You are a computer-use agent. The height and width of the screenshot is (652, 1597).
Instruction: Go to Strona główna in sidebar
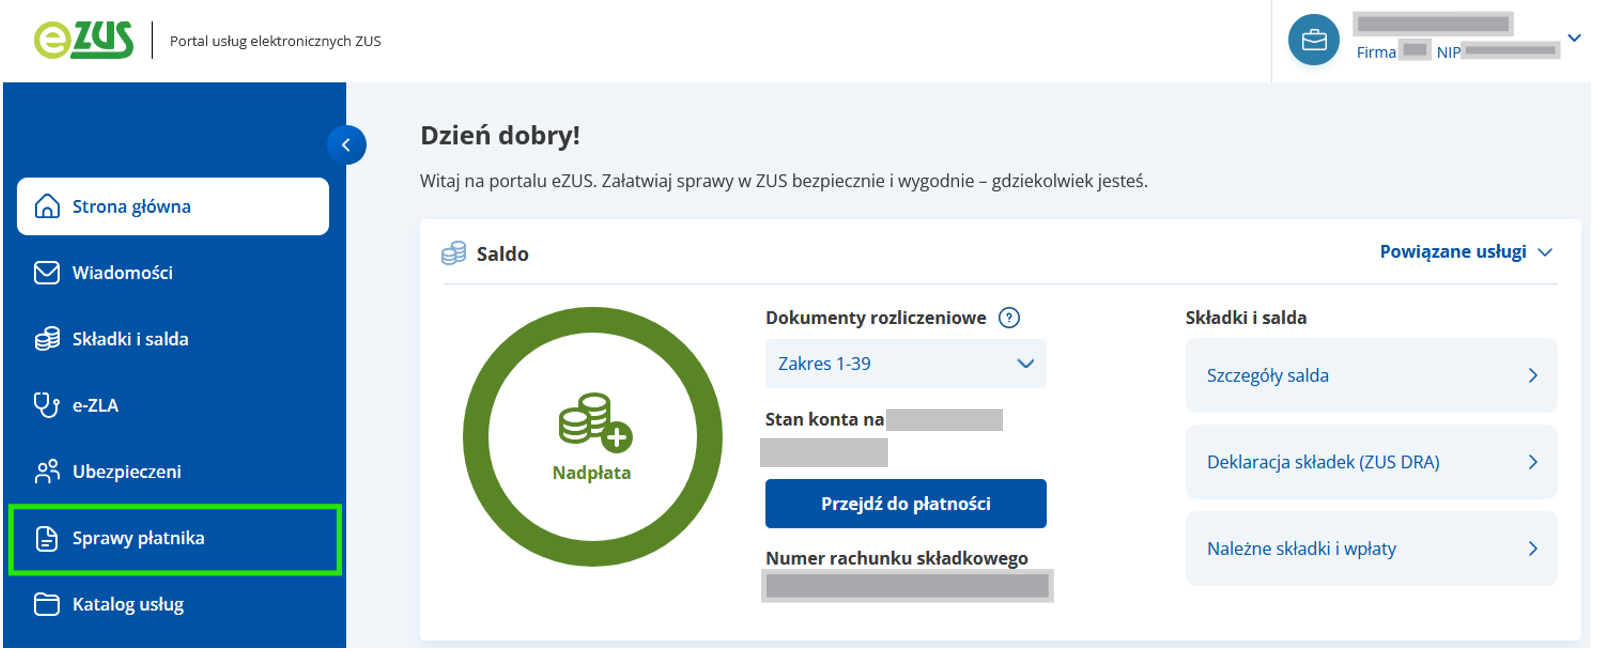(x=173, y=207)
